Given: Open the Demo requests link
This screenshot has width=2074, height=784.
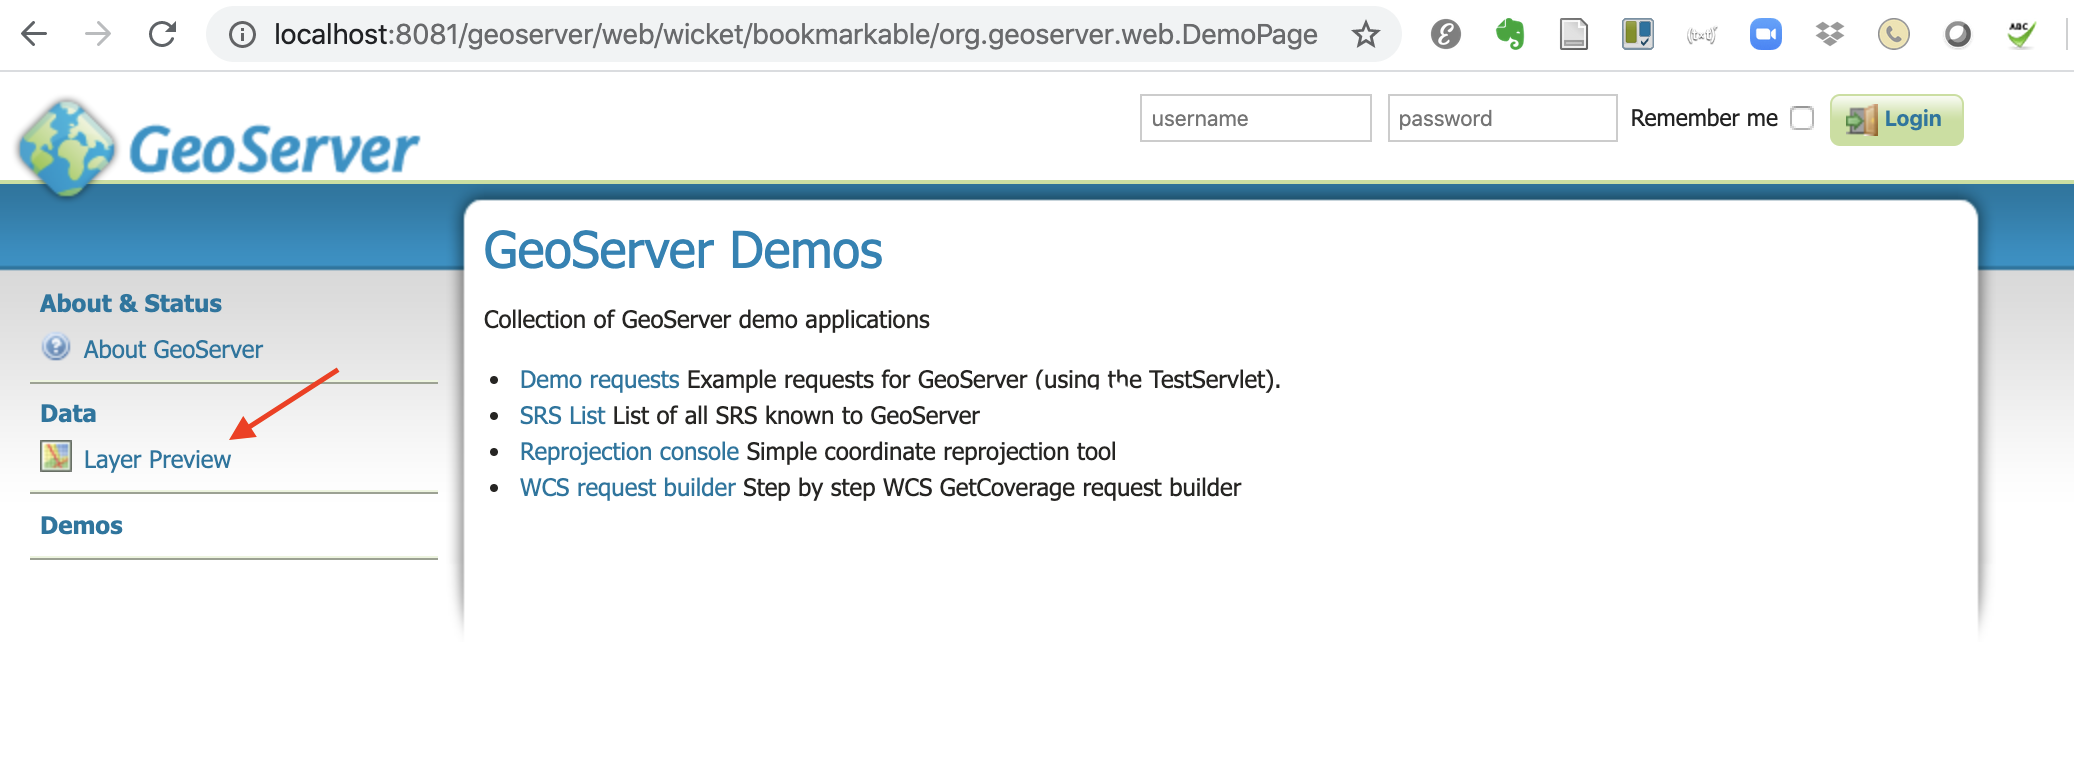Looking at the screenshot, I should point(599,380).
